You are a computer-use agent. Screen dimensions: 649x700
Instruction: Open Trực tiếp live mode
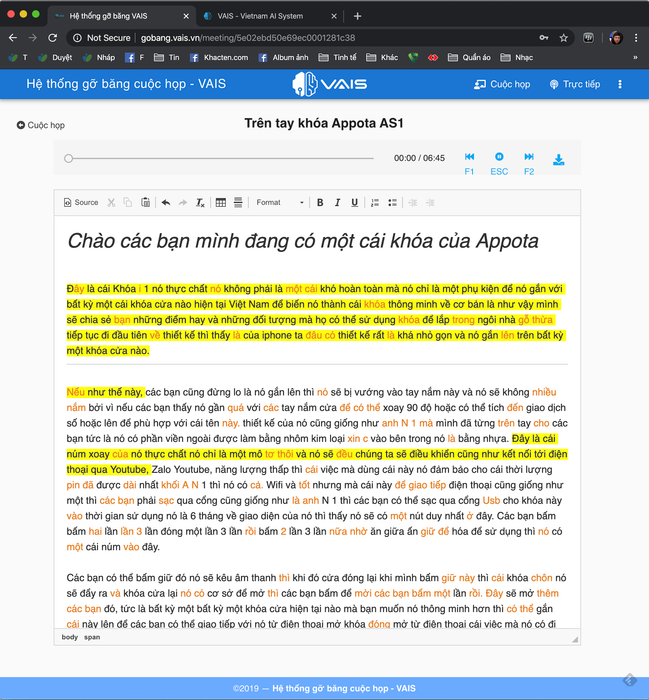point(575,84)
